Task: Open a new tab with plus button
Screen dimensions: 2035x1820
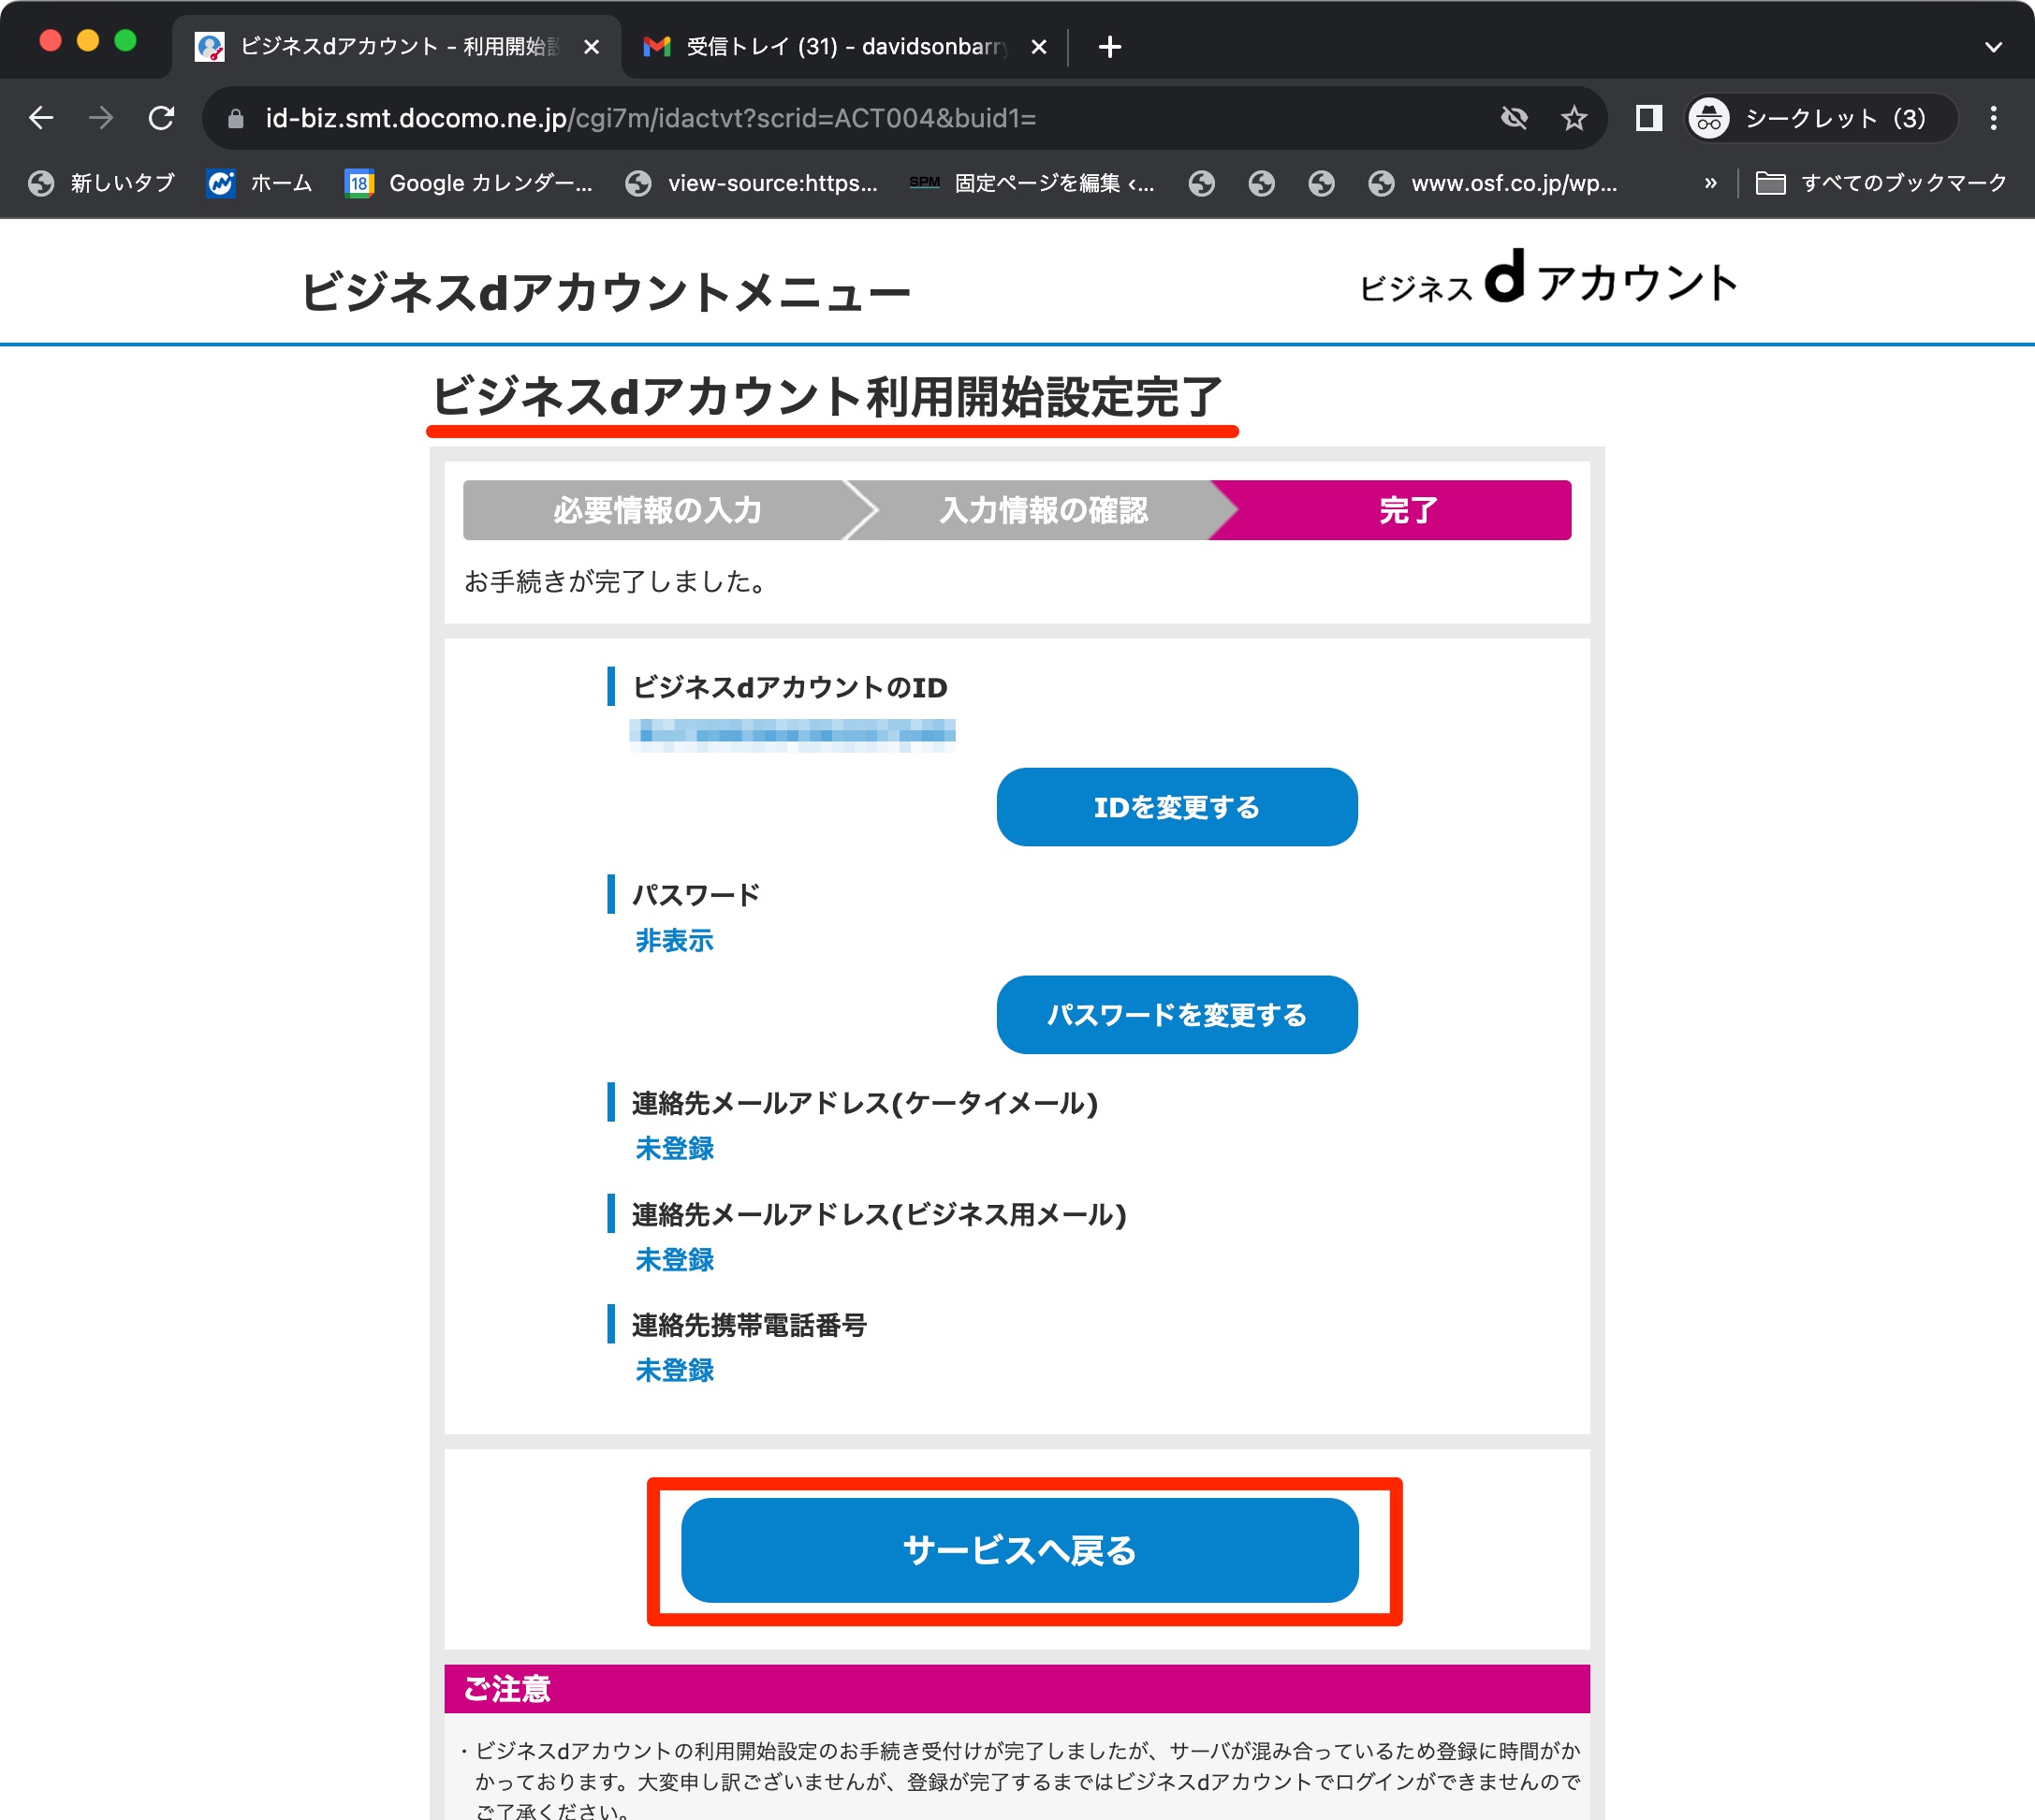Action: (x=1109, y=47)
